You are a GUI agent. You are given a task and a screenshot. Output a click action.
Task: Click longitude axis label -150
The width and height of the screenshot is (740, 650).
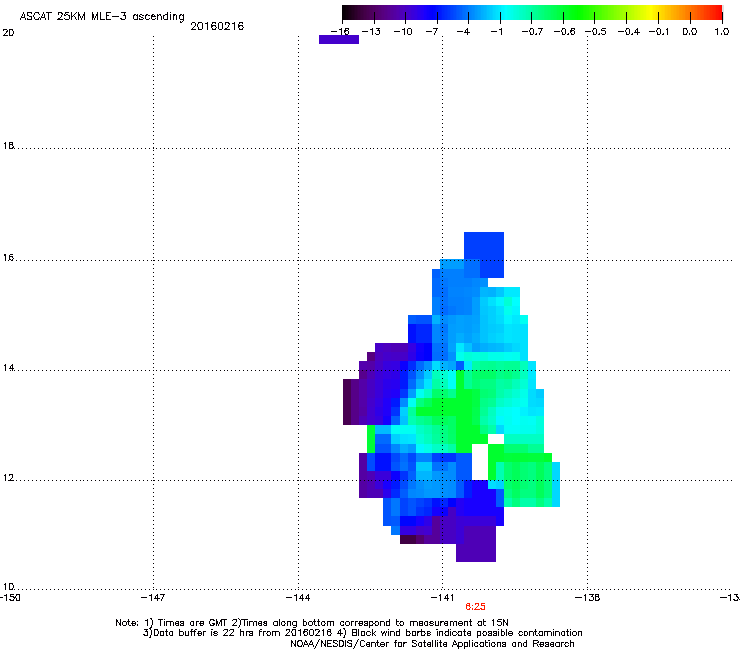tap(10, 598)
